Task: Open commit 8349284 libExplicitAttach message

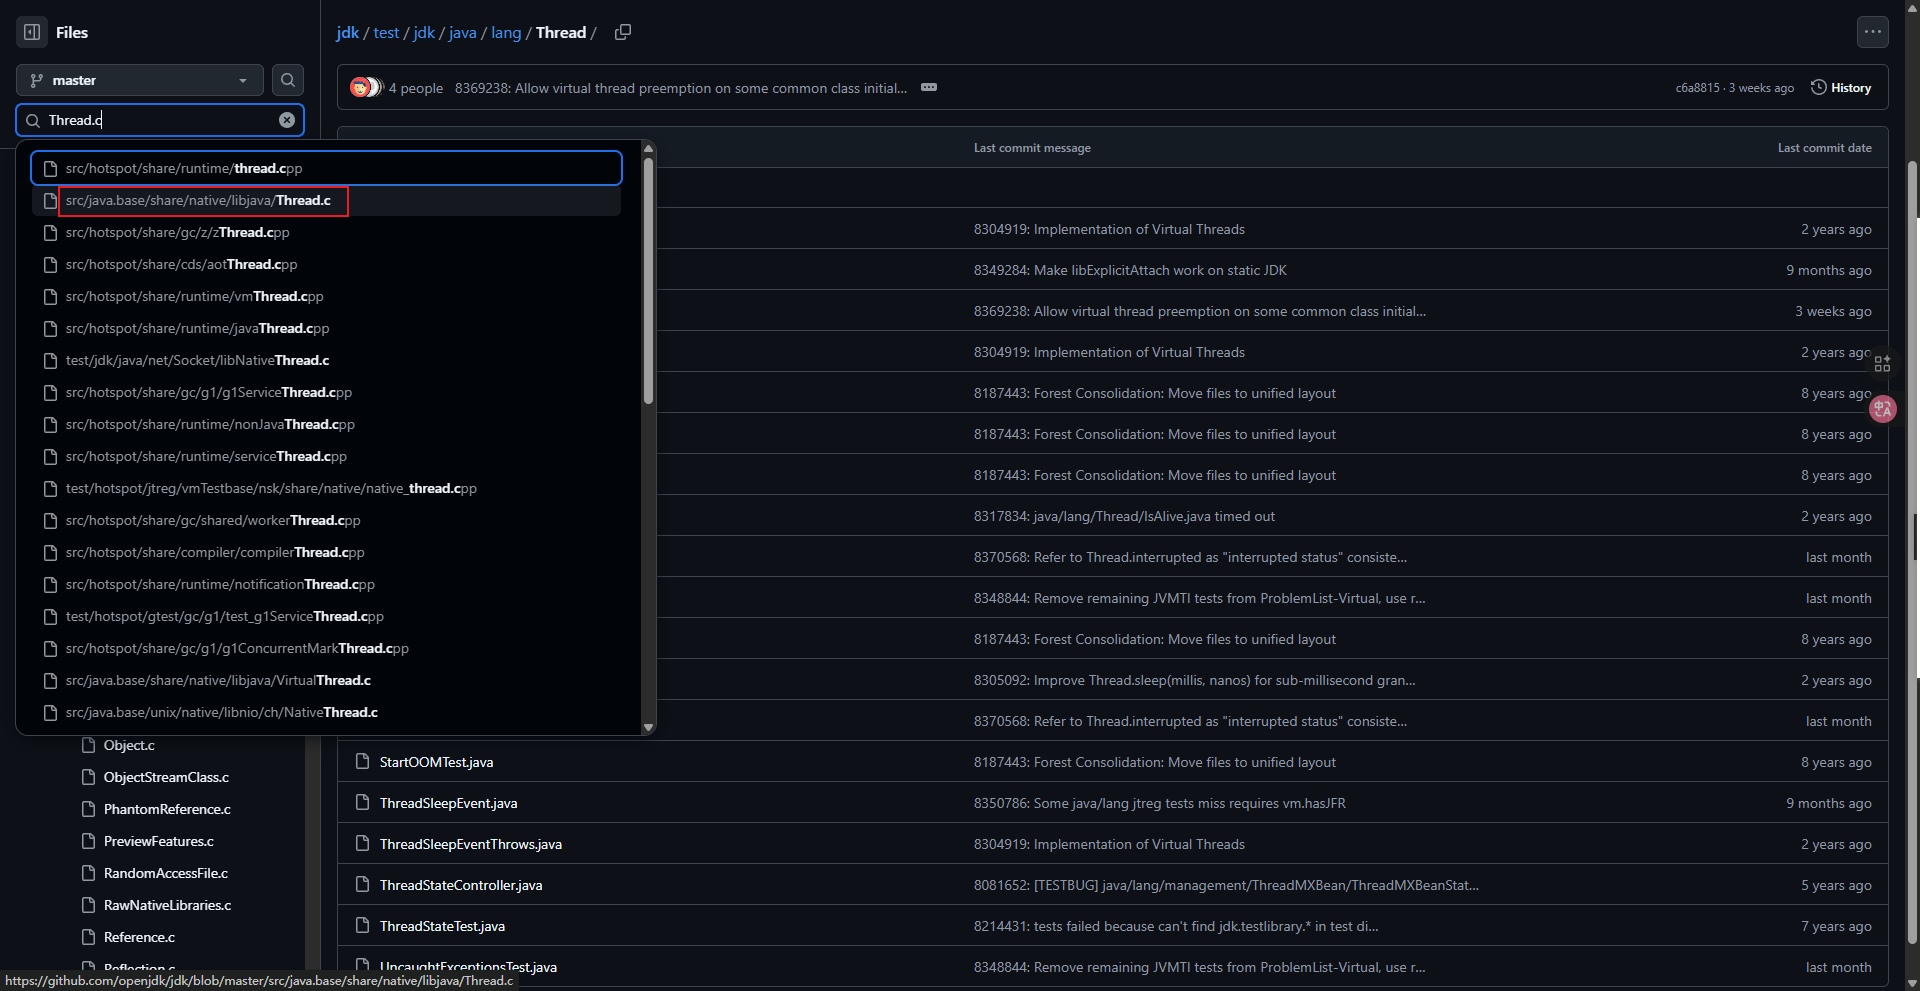Action: click(1130, 270)
